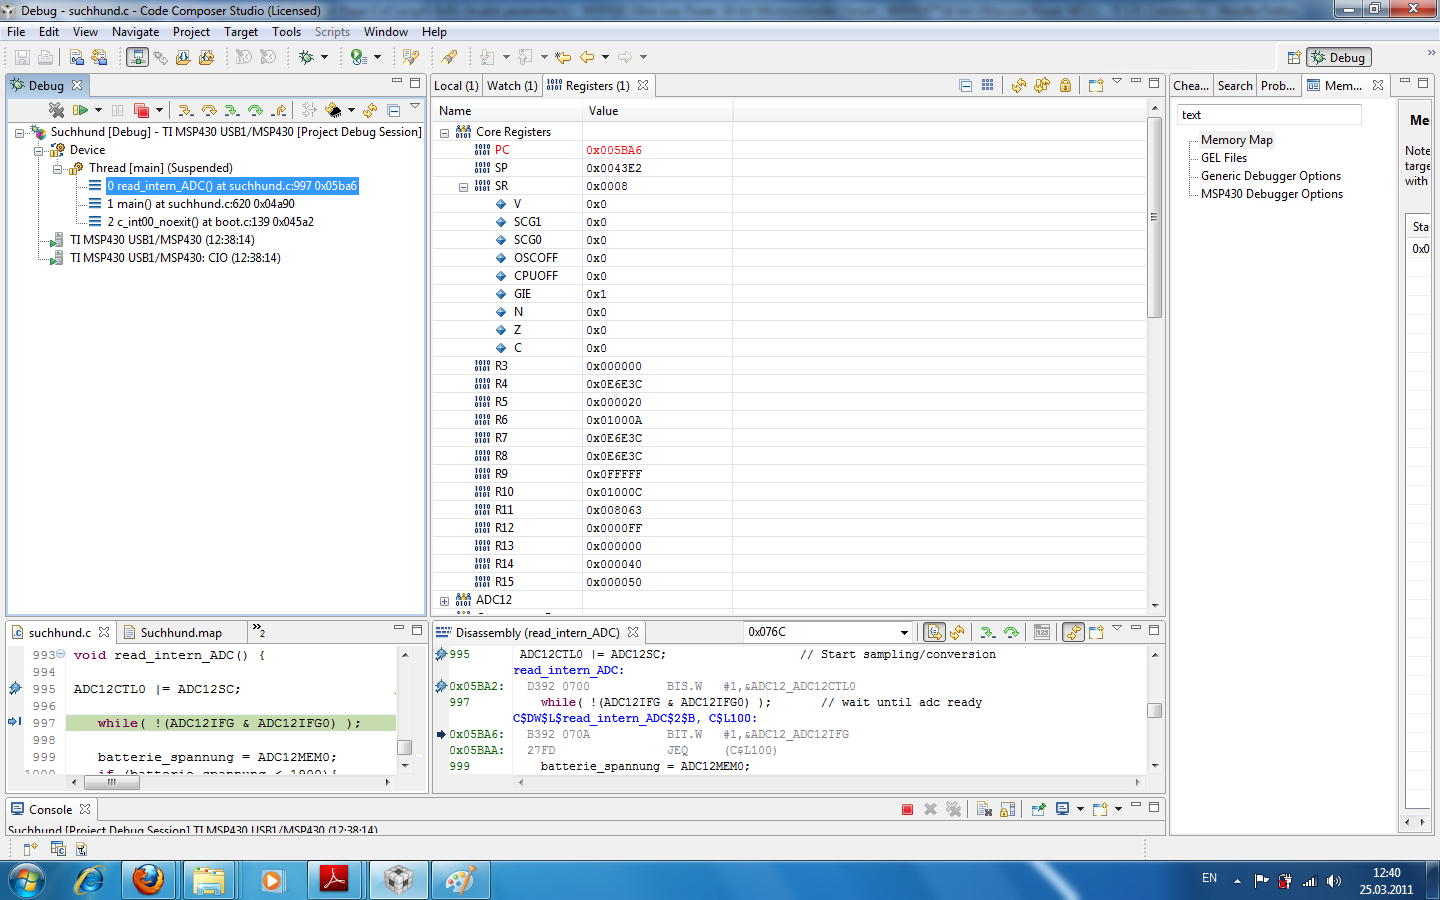Click the Assembly Step Into icon in Debug toolbar

[x=232, y=110]
